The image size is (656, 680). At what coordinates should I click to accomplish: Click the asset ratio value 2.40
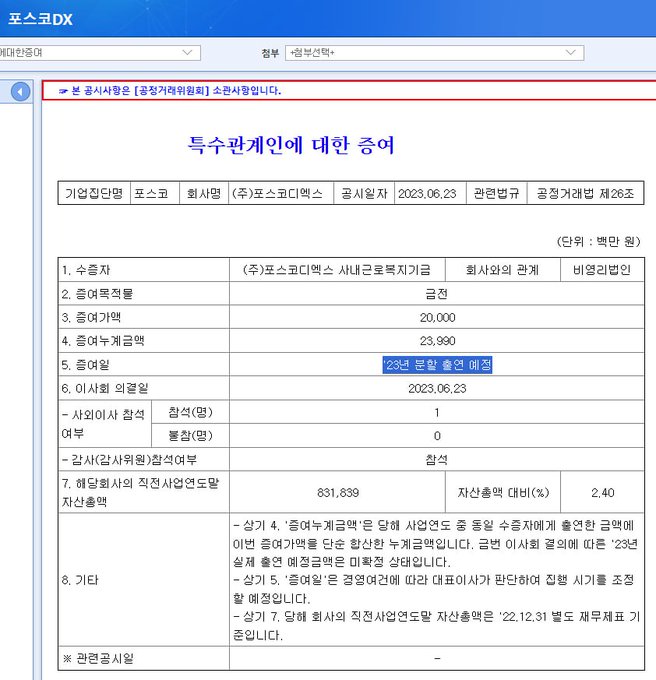click(602, 493)
